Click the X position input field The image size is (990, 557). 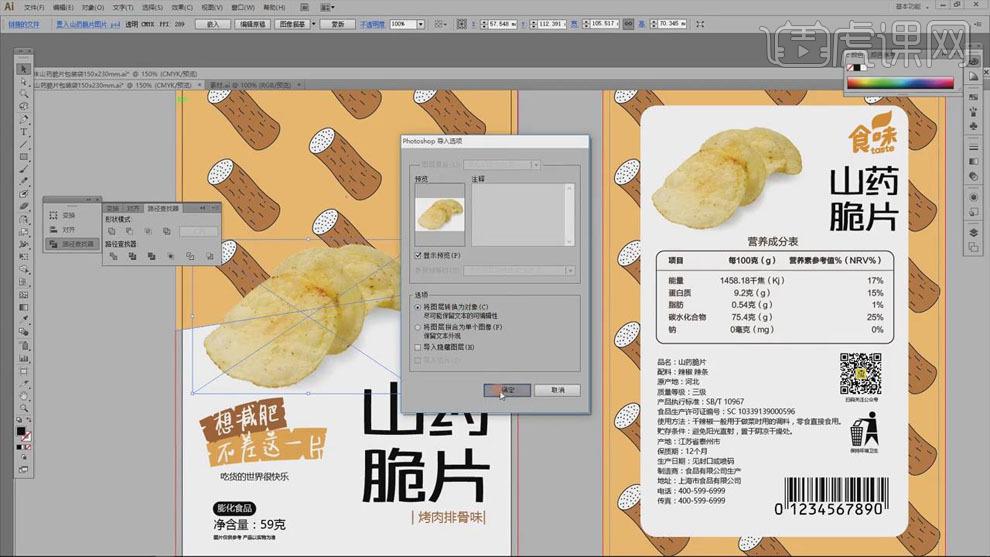(x=502, y=24)
